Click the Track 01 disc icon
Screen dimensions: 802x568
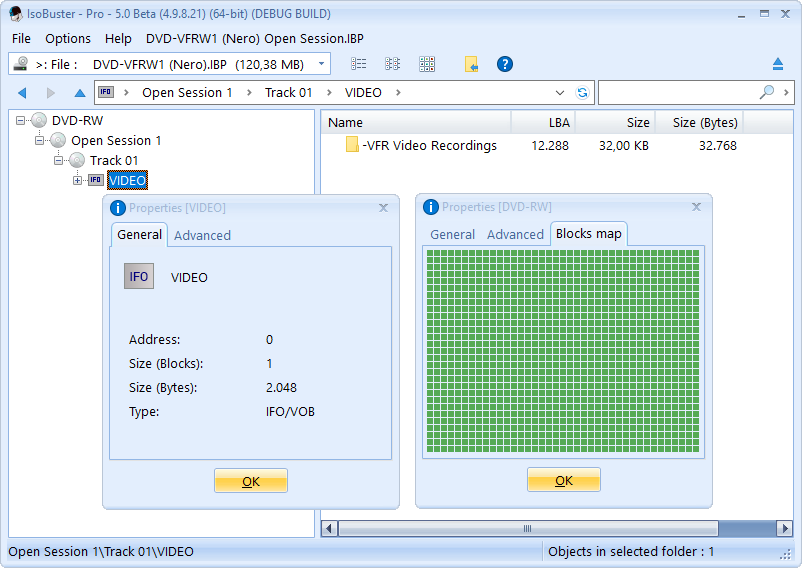pyautogui.click(x=77, y=160)
